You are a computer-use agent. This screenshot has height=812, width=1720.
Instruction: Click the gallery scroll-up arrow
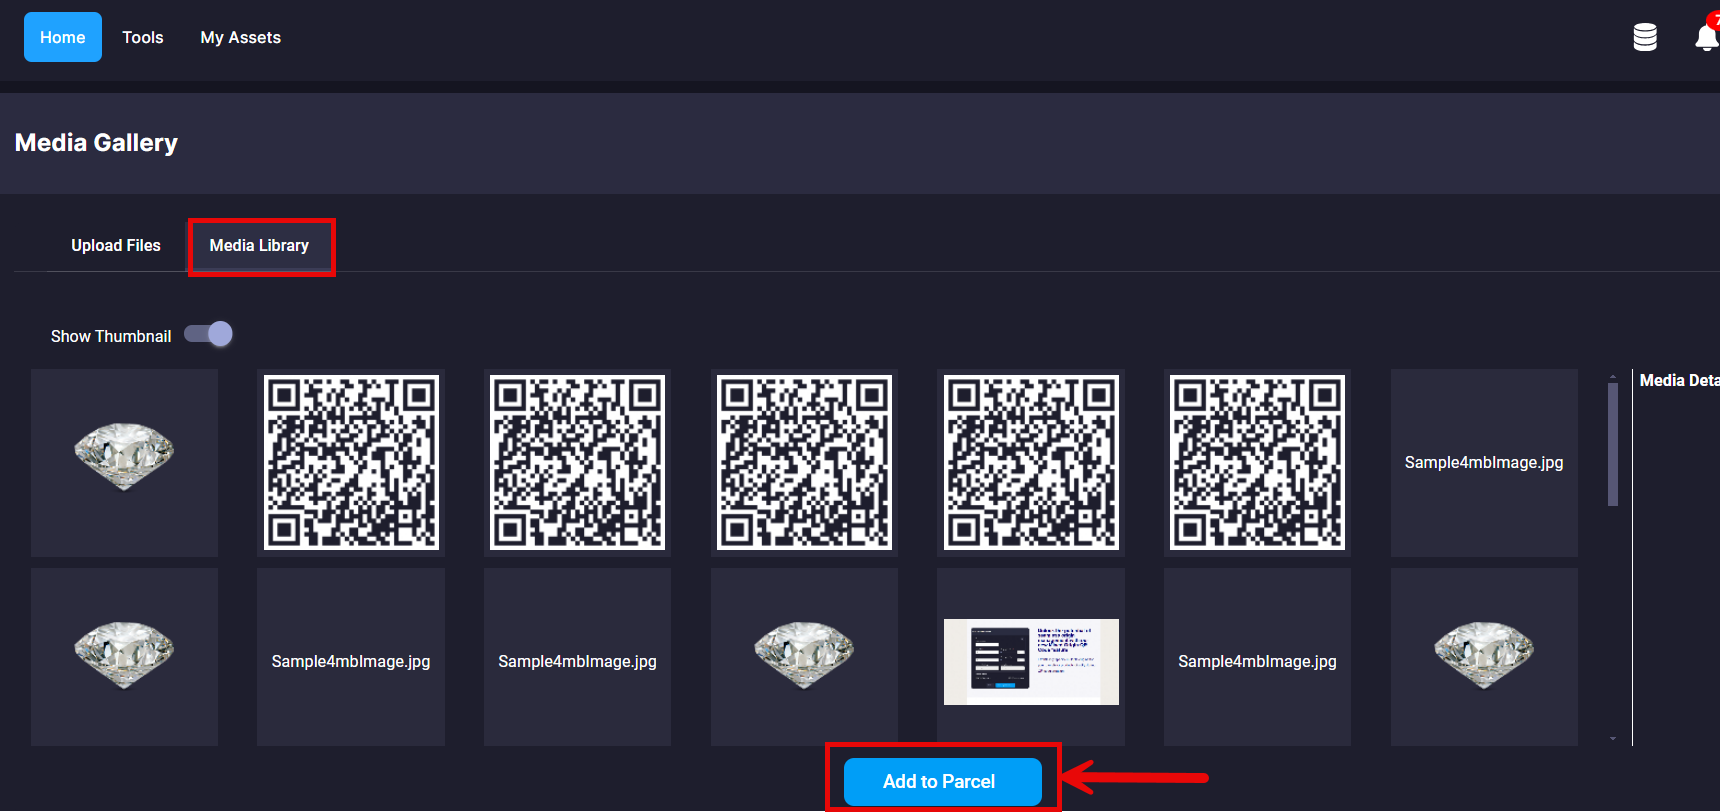coord(1613,376)
